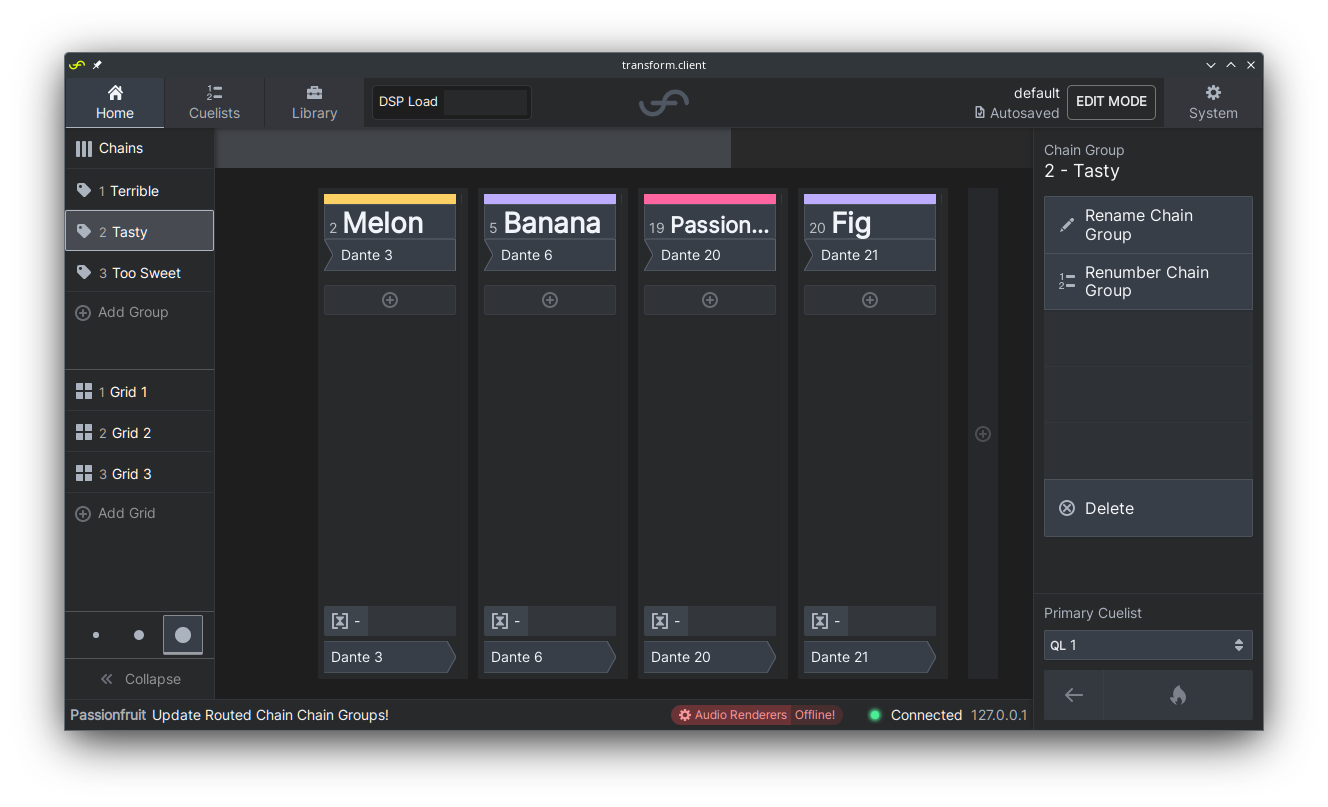Image resolution: width=1328 pixels, height=807 pixels.
Task: Click Add Group in the sidebar
Action: click(x=140, y=313)
